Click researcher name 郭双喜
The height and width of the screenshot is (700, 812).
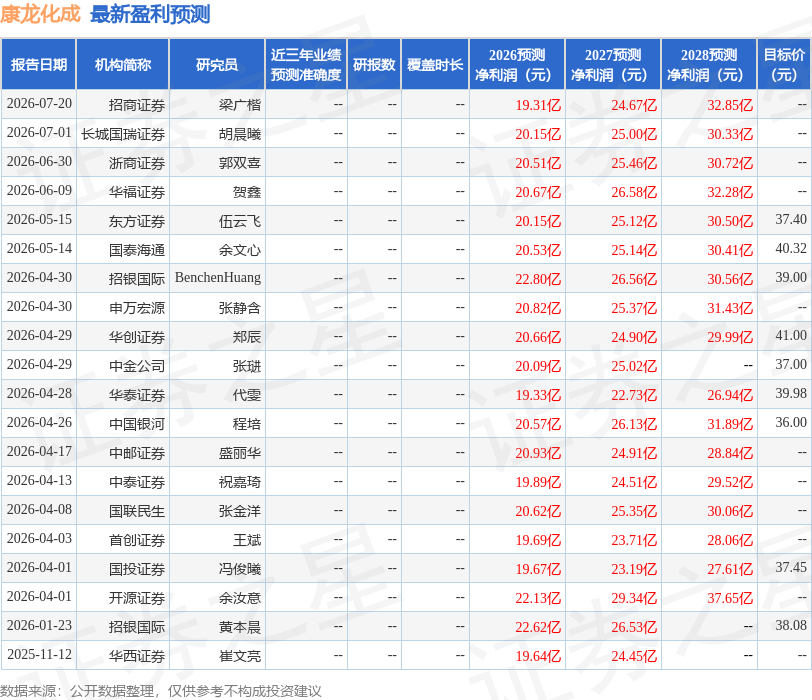tap(240, 163)
